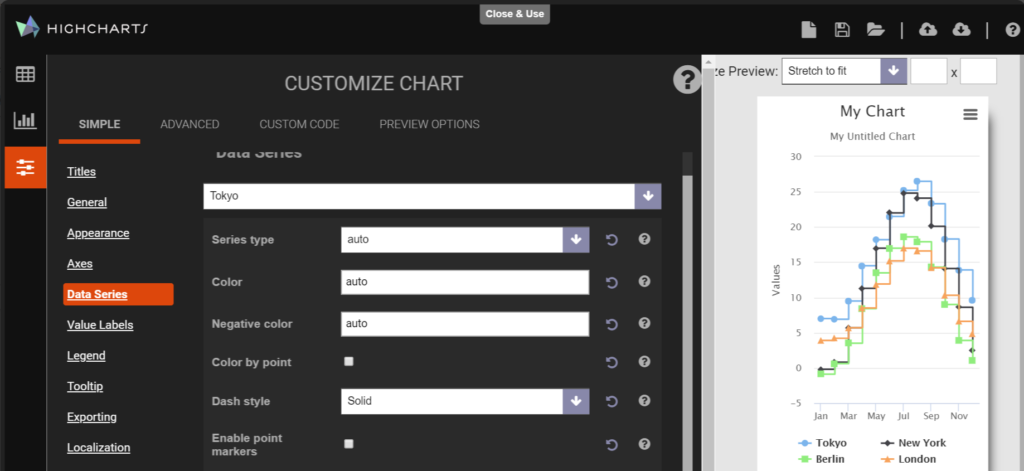Open the Exporting section
The image size is (1024, 471).
pyautogui.click(x=92, y=417)
